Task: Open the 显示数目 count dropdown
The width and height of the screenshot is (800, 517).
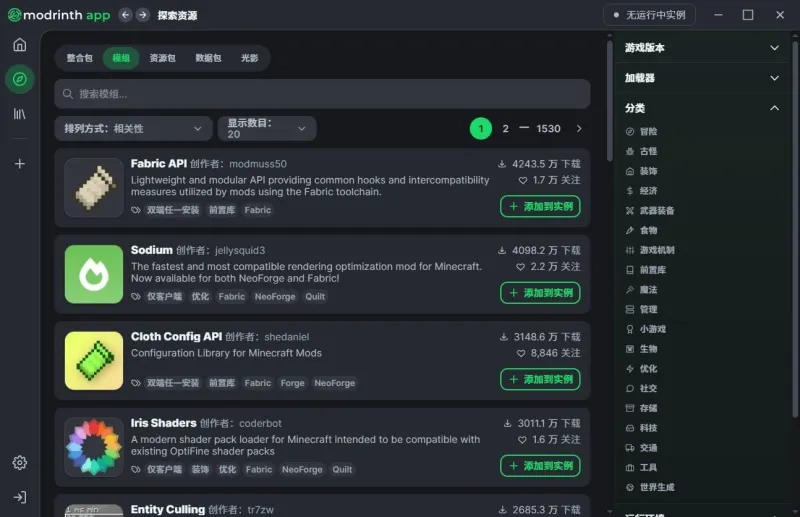Action: 267,129
